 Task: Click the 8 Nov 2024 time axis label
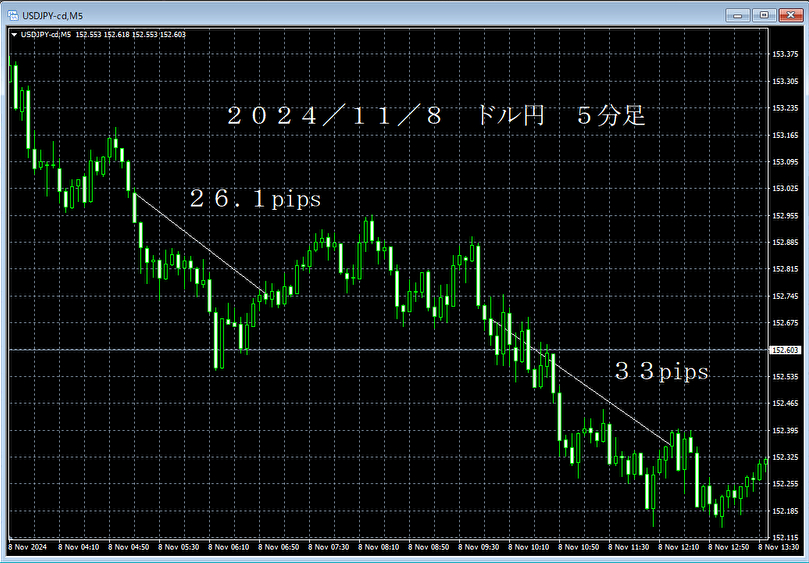[x=27, y=547]
